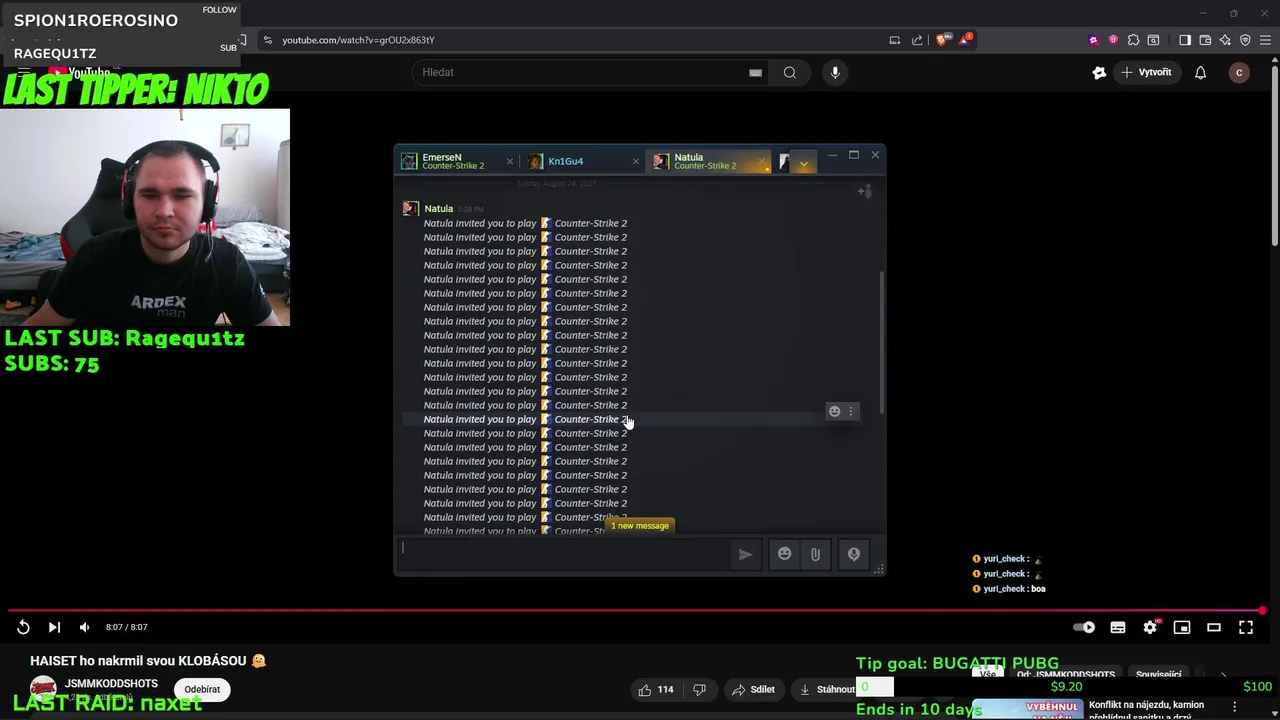The width and height of the screenshot is (1280, 720).
Task: Replay the YouTube video
Action: tap(23, 627)
